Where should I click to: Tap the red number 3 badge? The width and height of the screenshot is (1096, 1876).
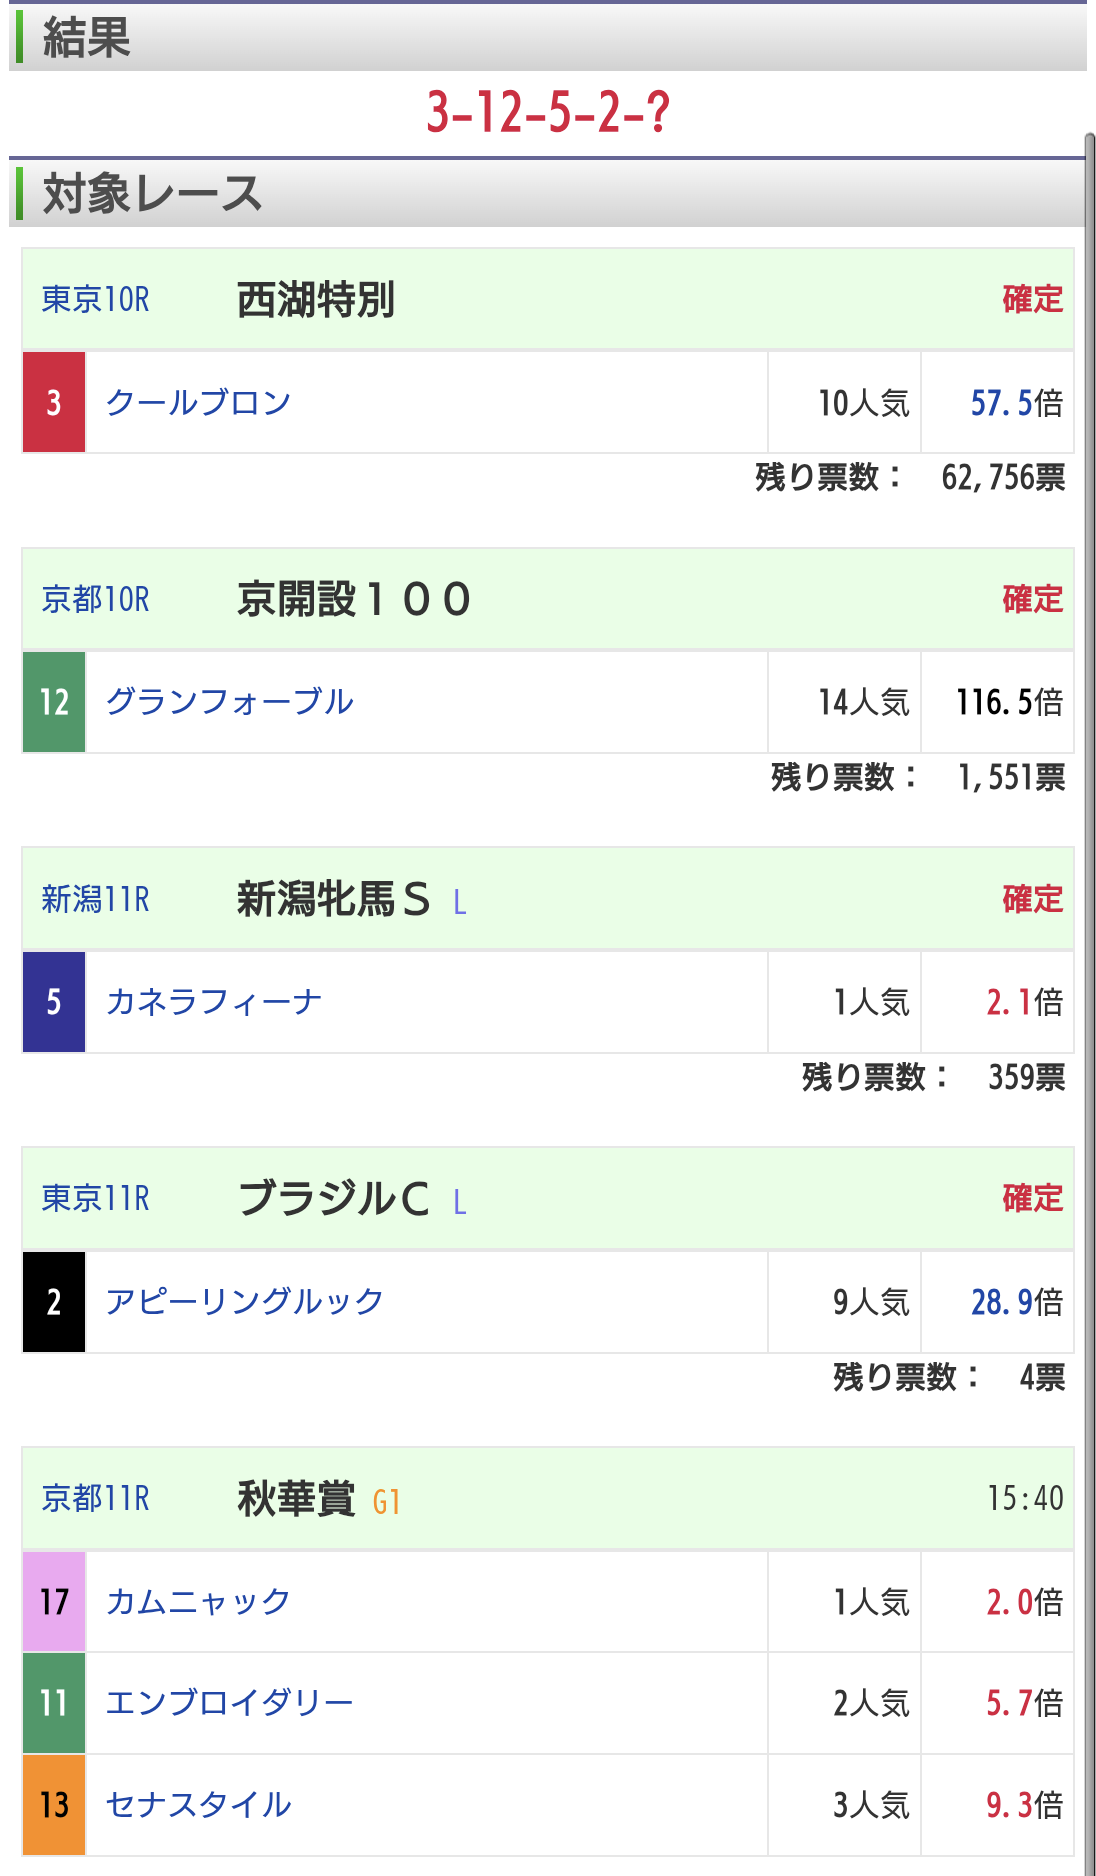coord(54,402)
